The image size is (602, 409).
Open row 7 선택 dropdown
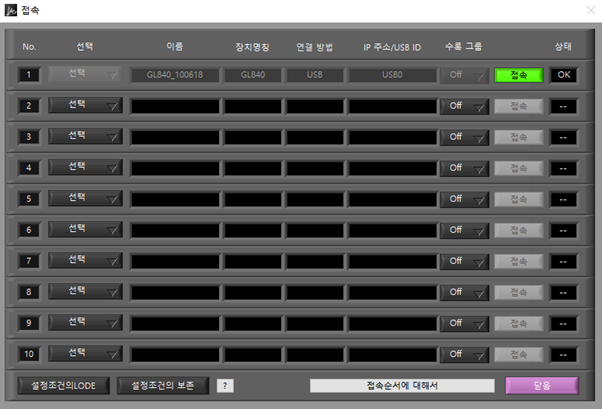click(x=85, y=260)
